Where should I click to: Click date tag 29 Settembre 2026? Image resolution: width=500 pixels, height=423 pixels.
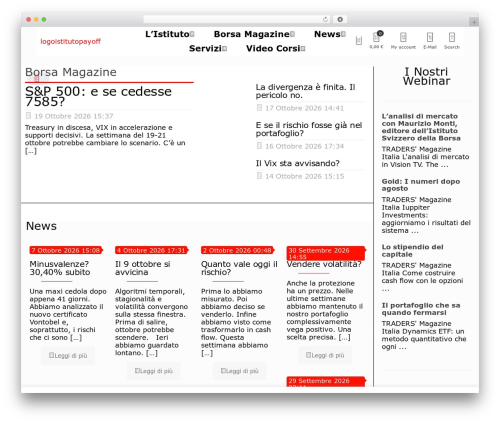pos(326,381)
